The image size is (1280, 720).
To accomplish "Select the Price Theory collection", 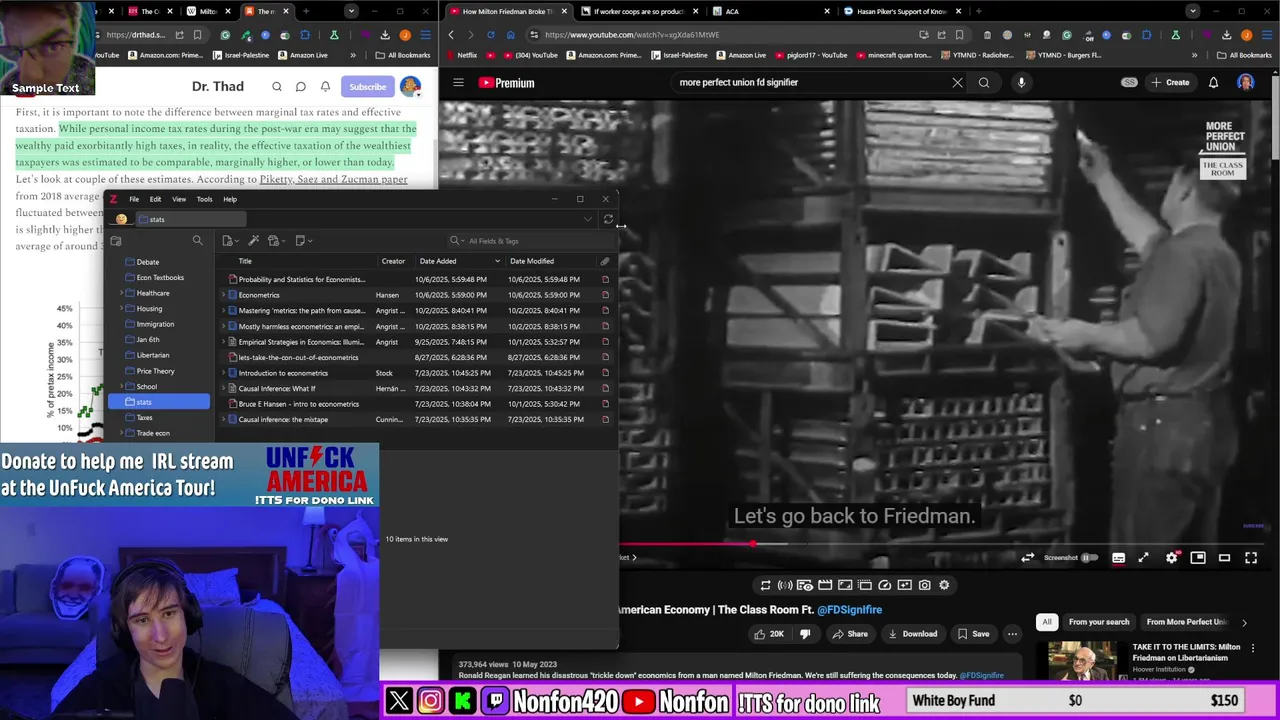I will [155, 371].
